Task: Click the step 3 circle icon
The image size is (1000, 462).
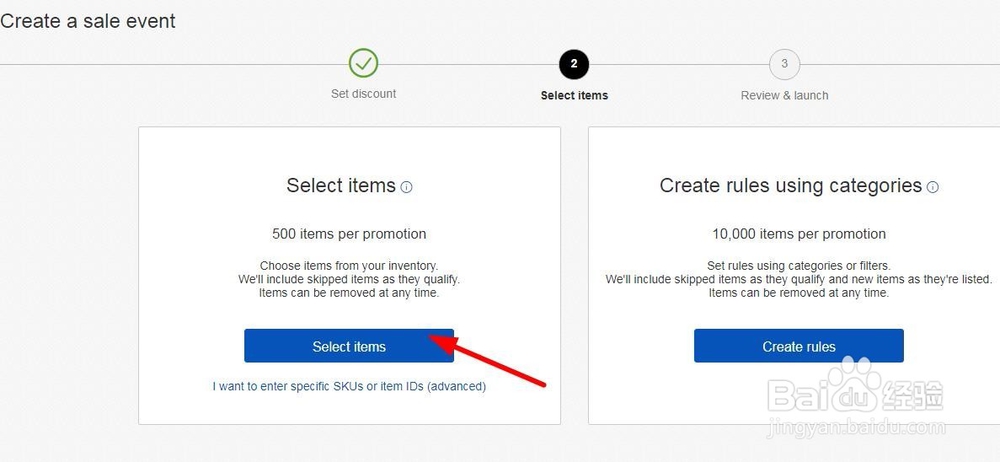Action: click(x=784, y=64)
